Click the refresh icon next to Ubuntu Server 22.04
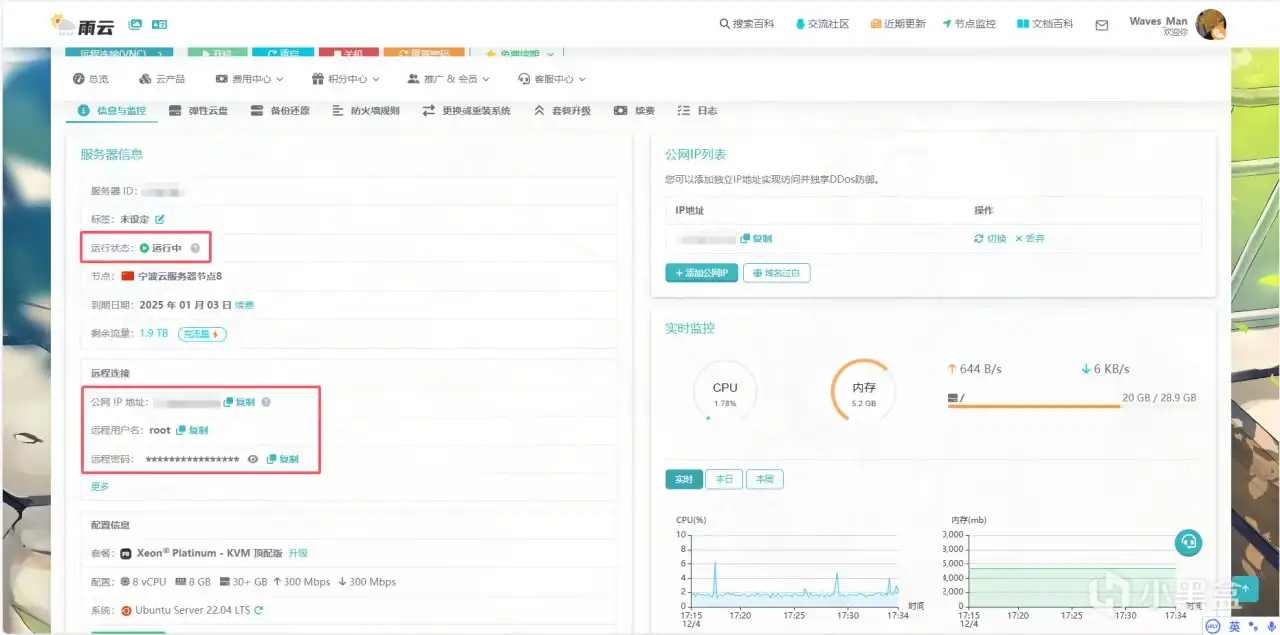Image resolution: width=1280 pixels, height=635 pixels. [259, 610]
